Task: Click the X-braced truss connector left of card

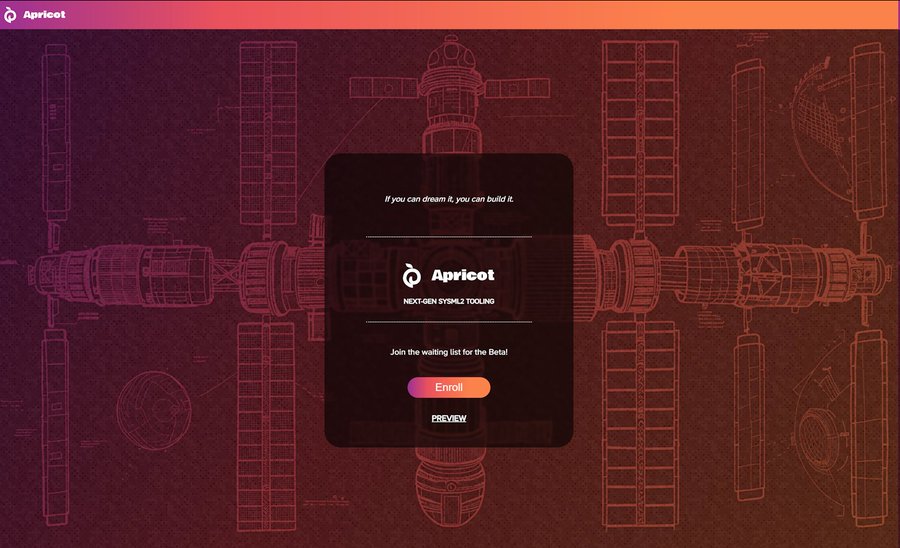Action: pyautogui.click(x=226, y=274)
